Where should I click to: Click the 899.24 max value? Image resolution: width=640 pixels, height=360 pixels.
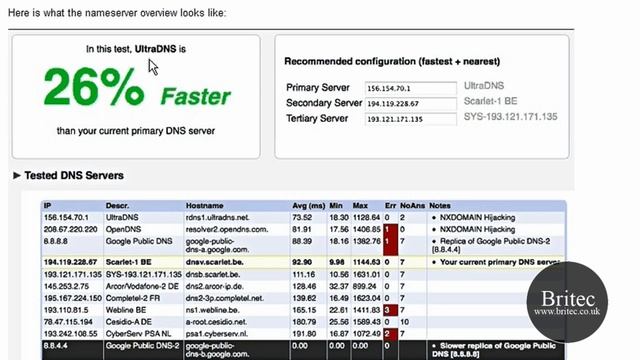click(364, 287)
